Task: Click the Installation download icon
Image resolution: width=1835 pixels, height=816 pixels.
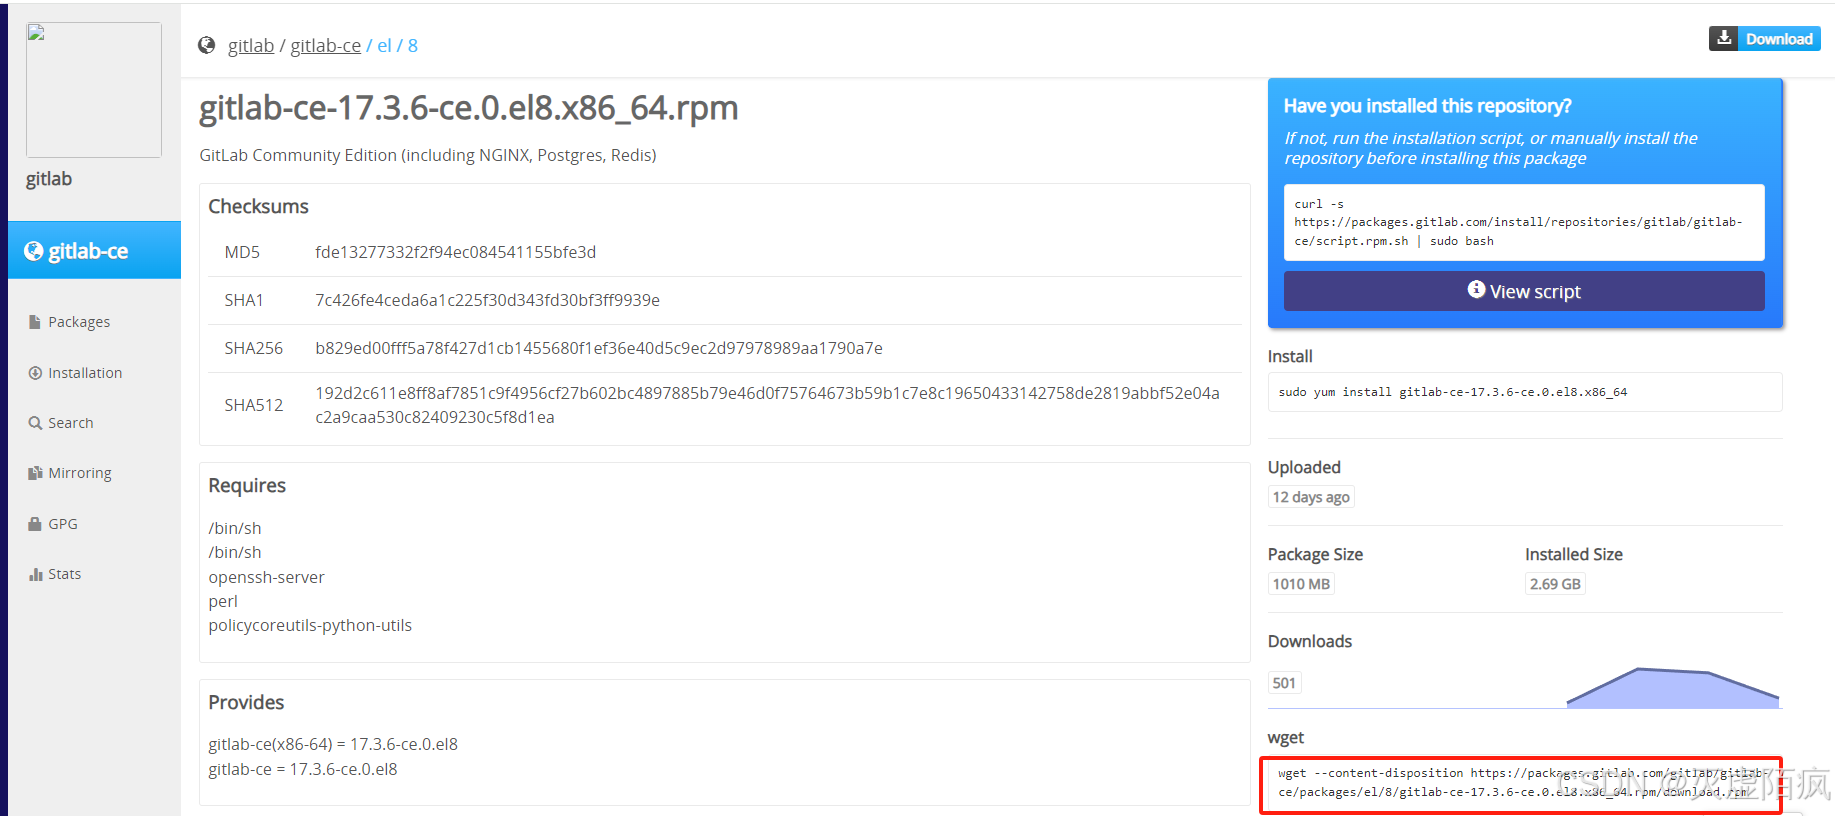Action: [35, 373]
